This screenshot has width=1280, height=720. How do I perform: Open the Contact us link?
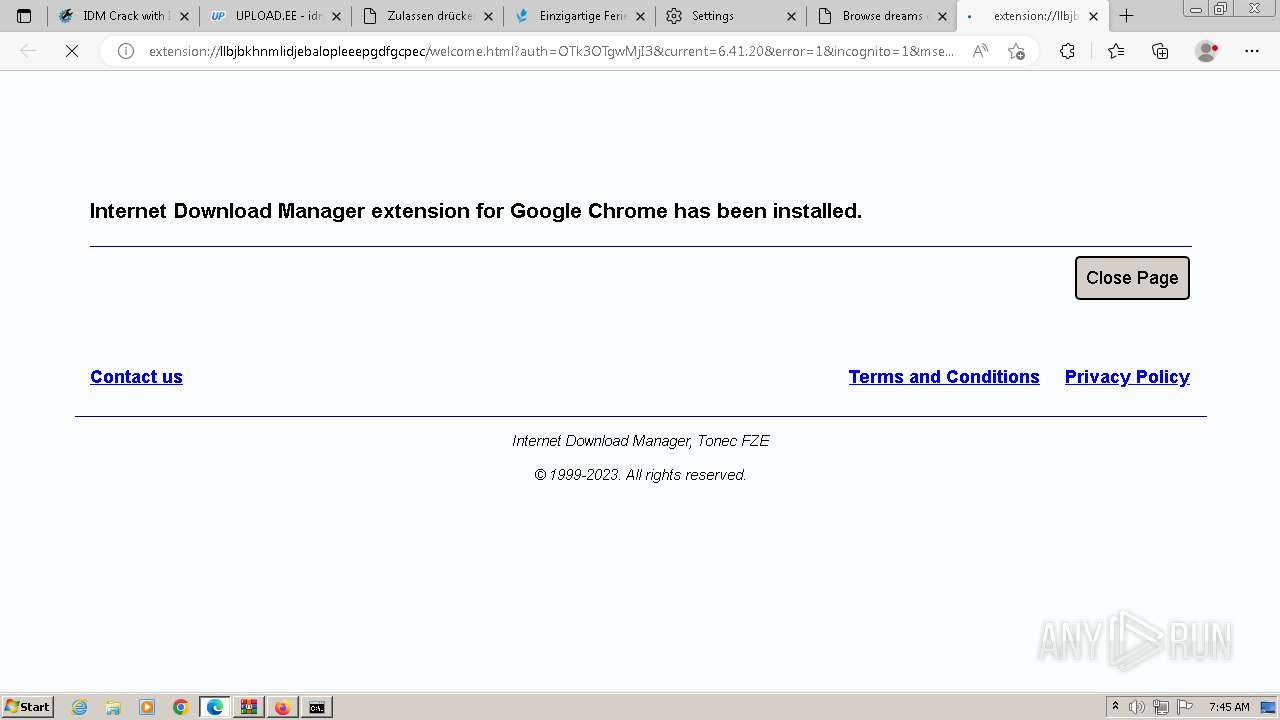136,377
